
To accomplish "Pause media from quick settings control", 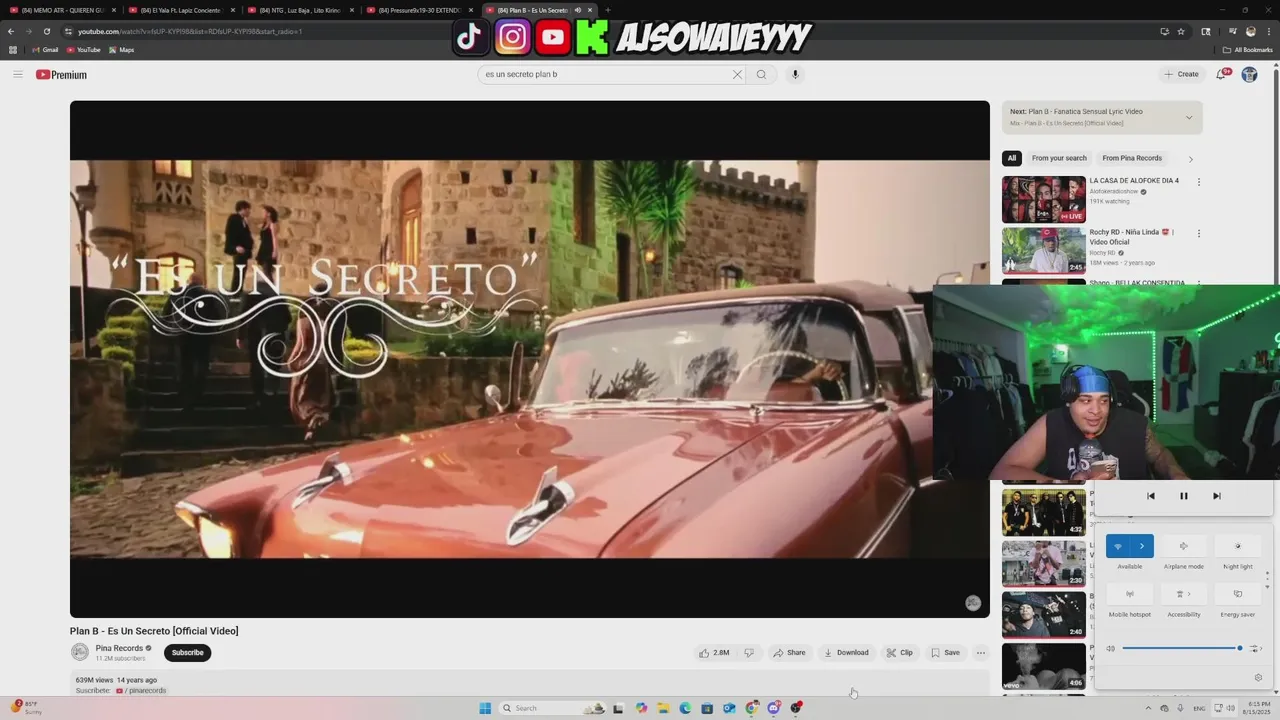I will point(1183,496).
